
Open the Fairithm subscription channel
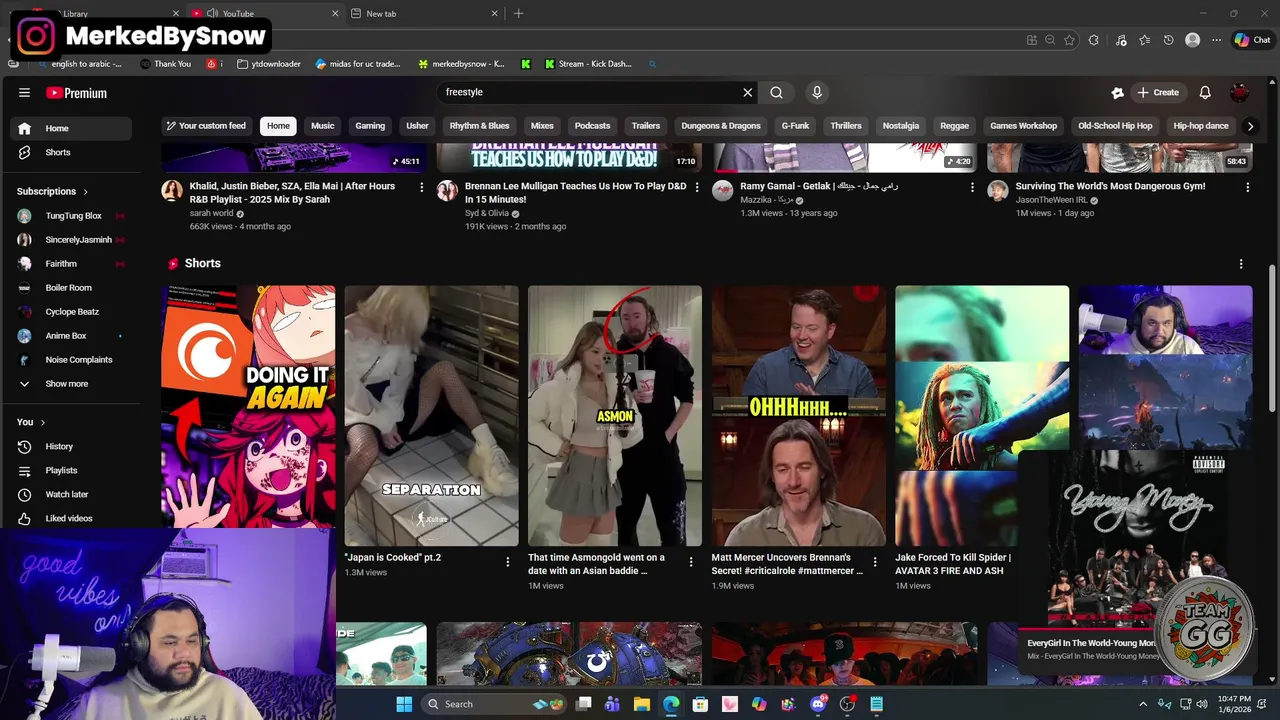(x=71, y=264)
